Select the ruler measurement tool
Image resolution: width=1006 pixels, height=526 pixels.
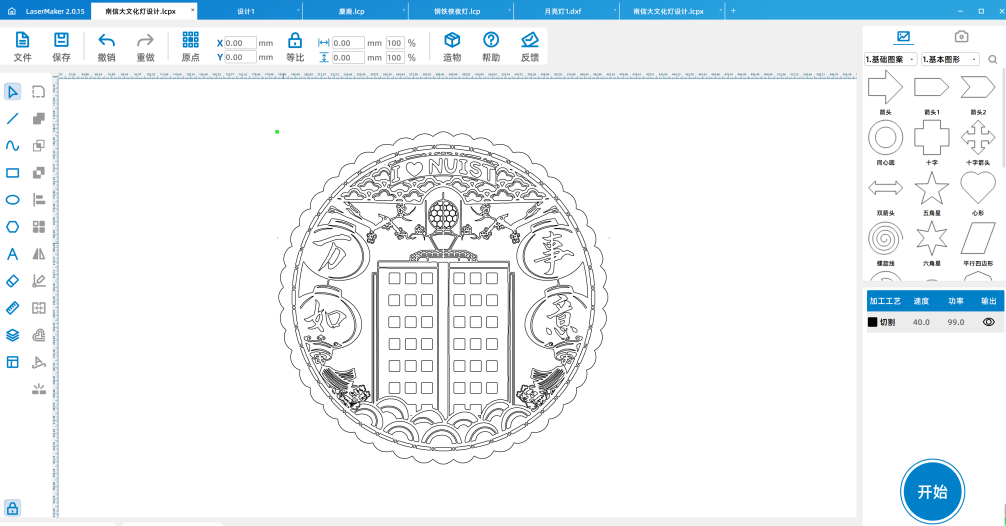click(13, 308)
